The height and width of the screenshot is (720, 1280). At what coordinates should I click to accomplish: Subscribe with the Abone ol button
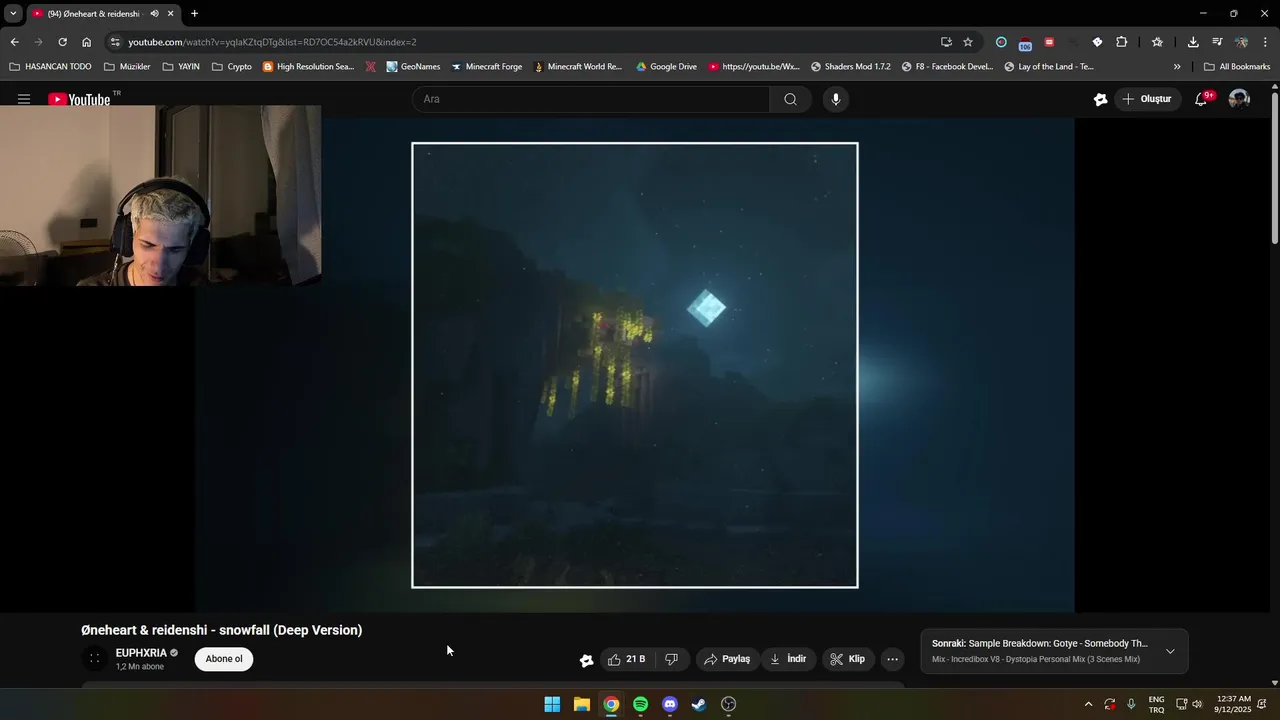coord(224,659)
